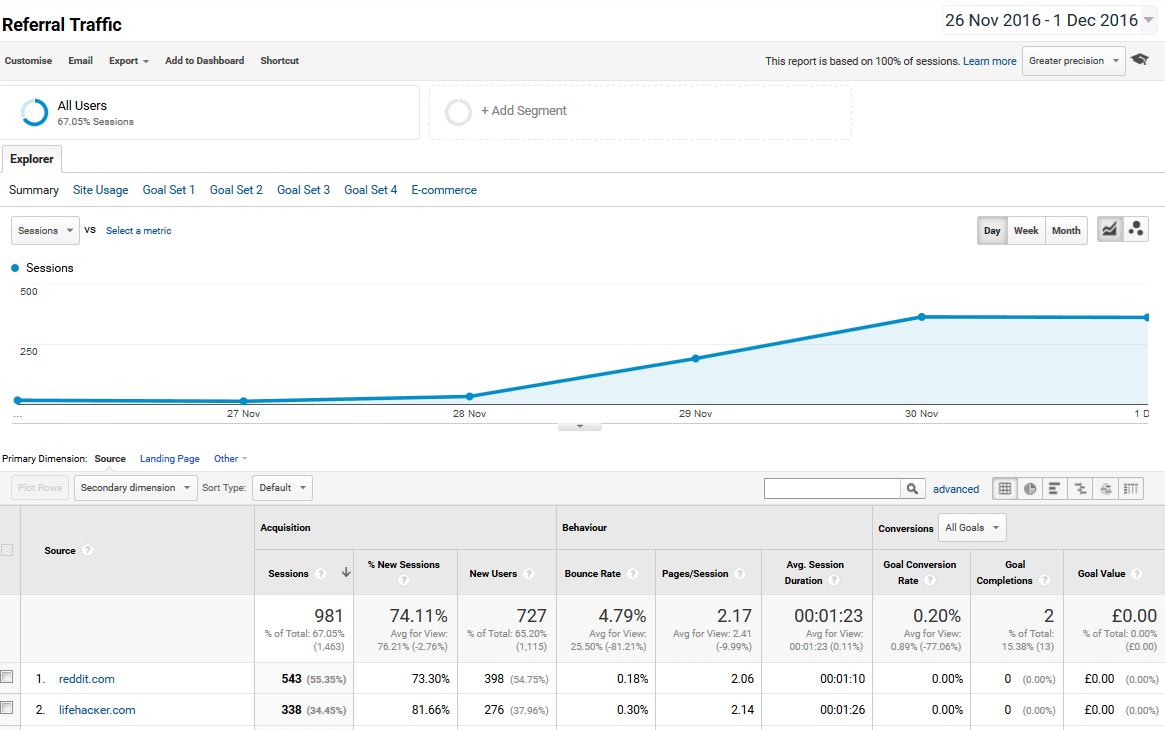Open the reddit.com source link

pyautogui.click(x=86, y=679)
